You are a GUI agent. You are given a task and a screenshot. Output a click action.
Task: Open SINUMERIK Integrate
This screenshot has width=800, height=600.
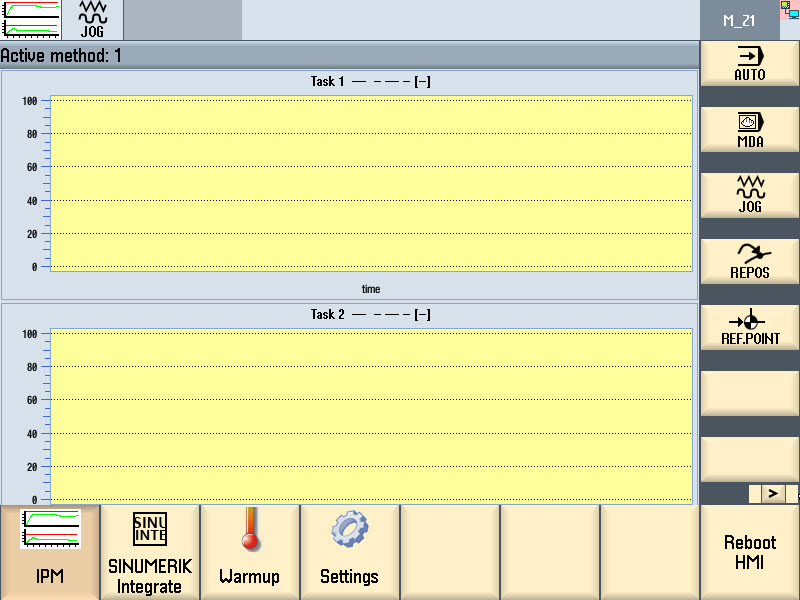(x=149, y=553)
